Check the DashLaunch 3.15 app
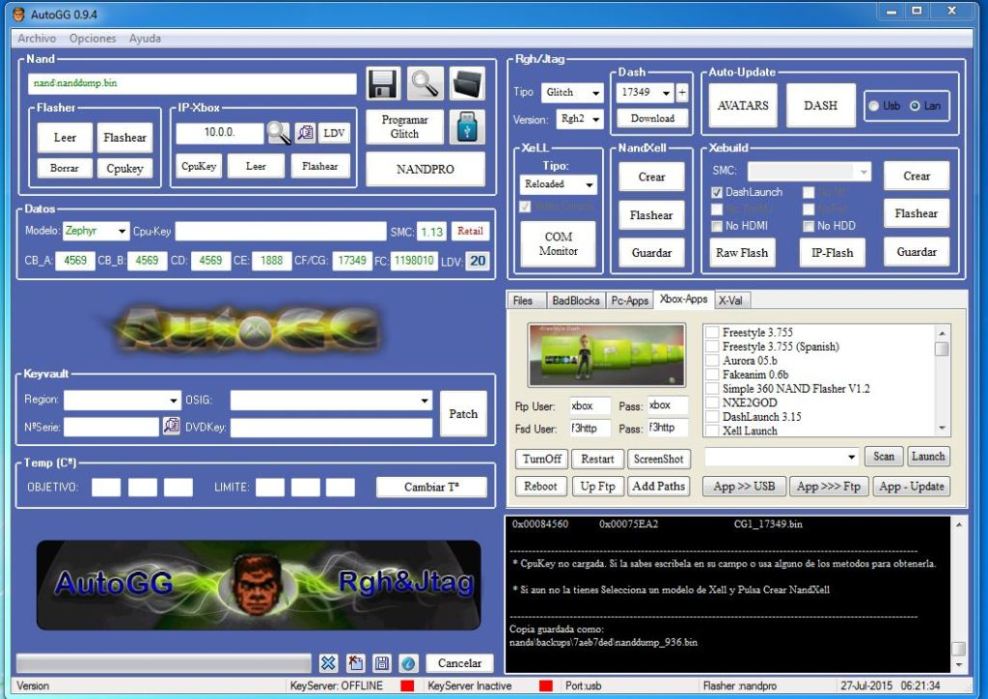Viewport: 988px width, 699px height. point(712,417)
